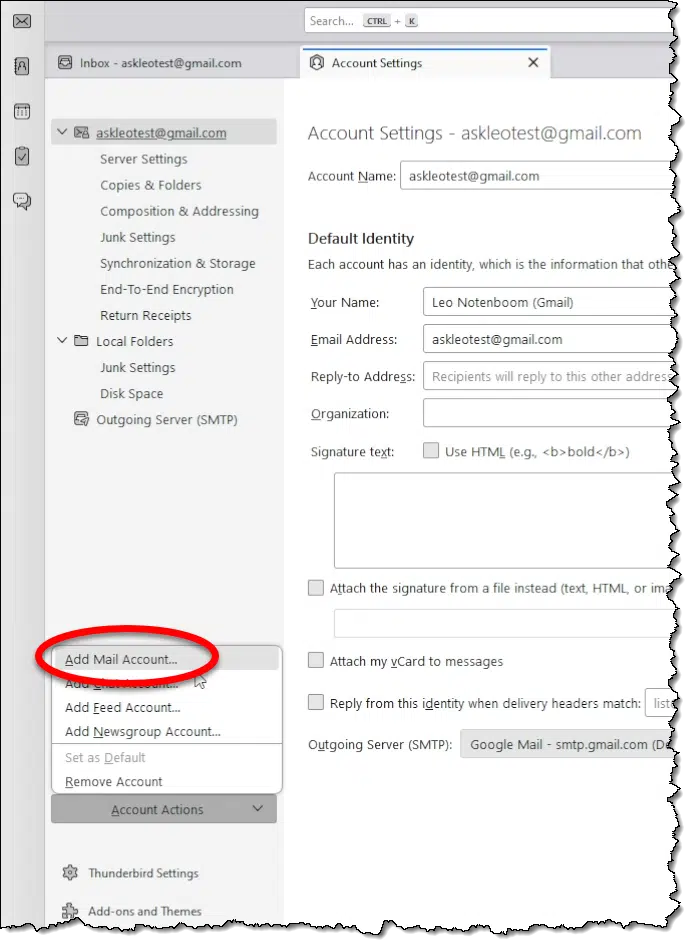Check Attach my vCard to messages

point(316,661)
